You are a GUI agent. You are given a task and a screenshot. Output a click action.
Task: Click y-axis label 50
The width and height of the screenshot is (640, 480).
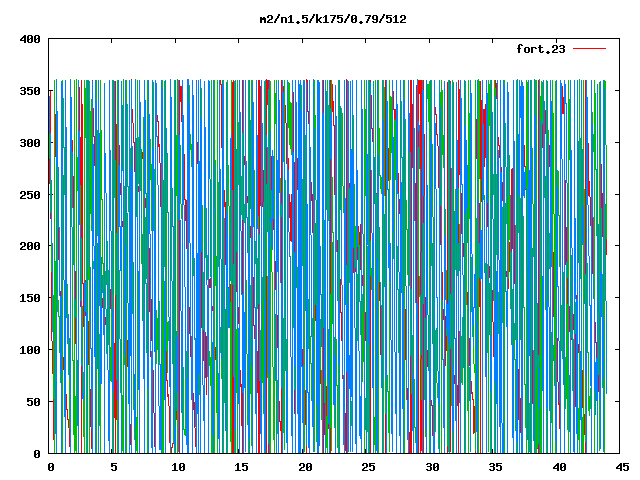click(x=33, y=402)
